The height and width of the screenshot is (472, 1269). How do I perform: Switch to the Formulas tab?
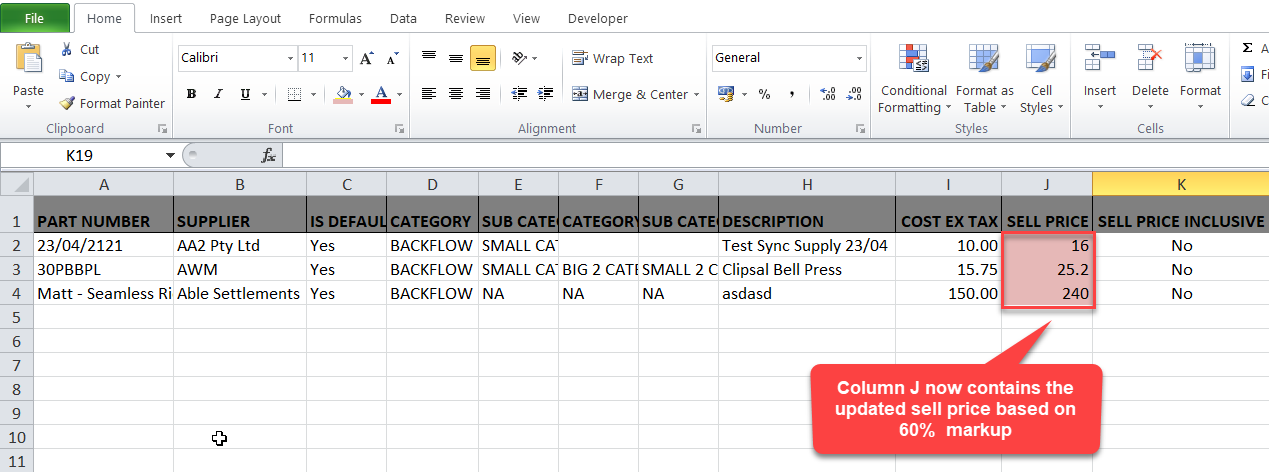[x=335, y=18]
